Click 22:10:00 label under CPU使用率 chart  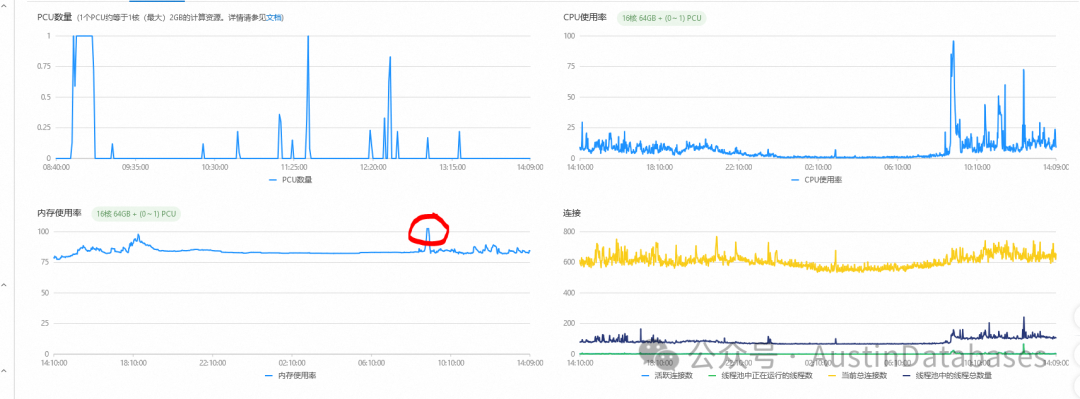click(739, 167)
